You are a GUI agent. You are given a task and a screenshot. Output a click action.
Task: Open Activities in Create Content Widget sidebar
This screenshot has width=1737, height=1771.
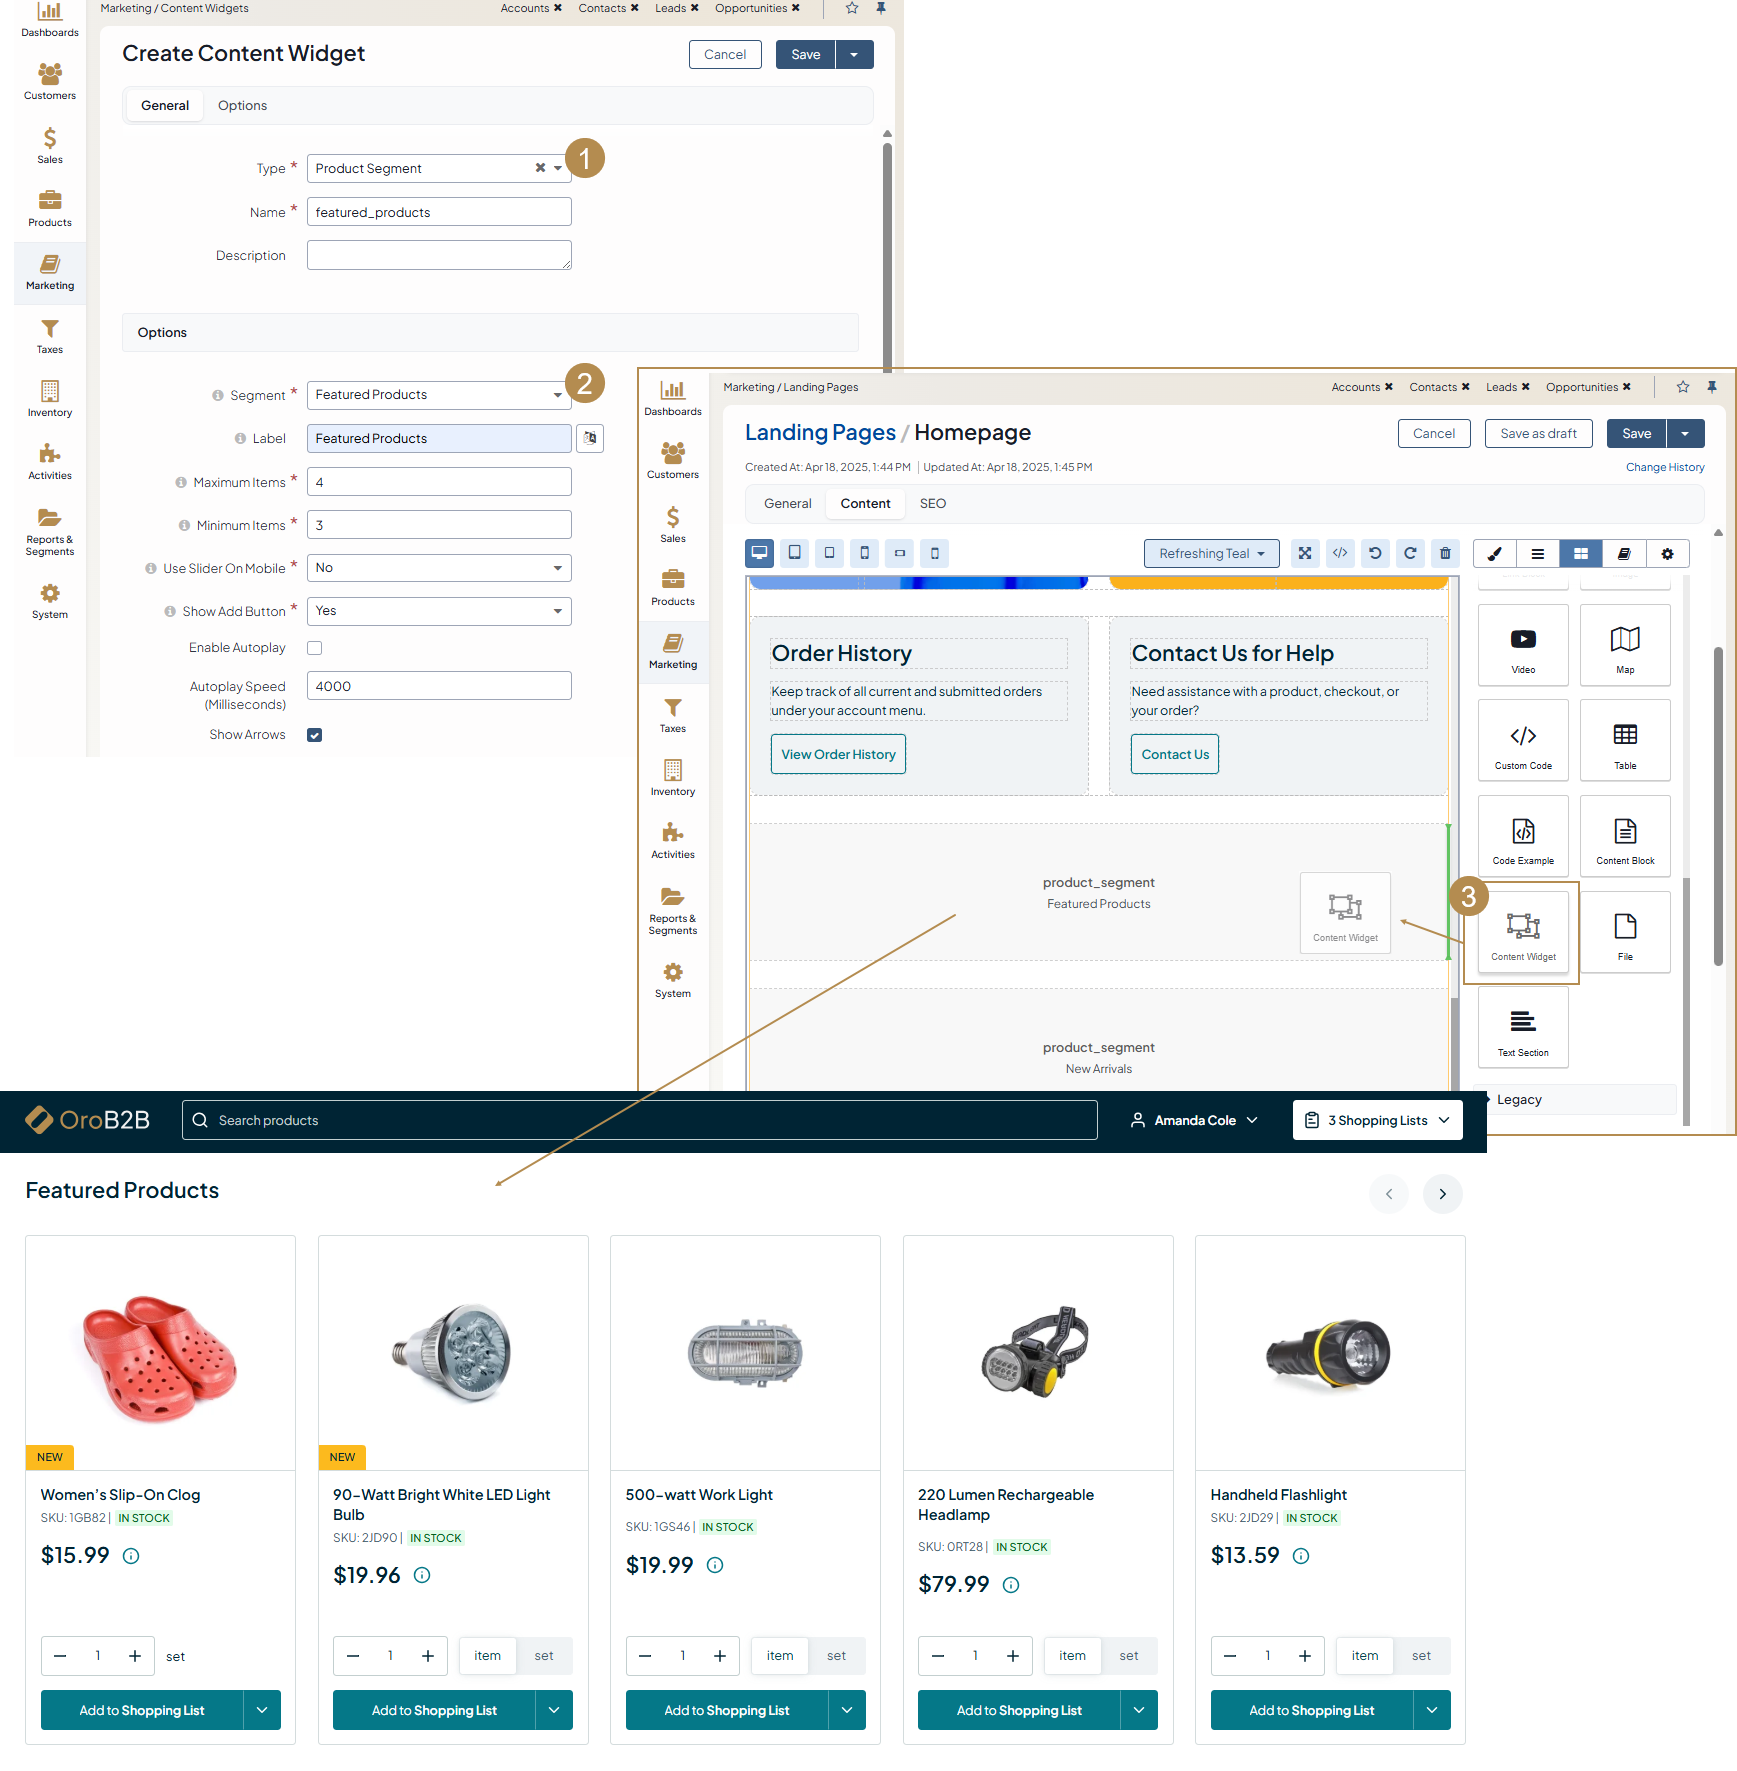click(x=50, y=462)
